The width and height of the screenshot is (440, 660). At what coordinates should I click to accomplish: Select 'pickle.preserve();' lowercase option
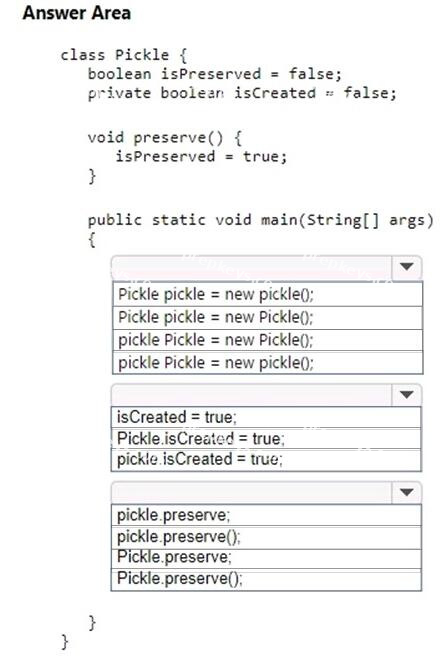click(x=266, y=537)
